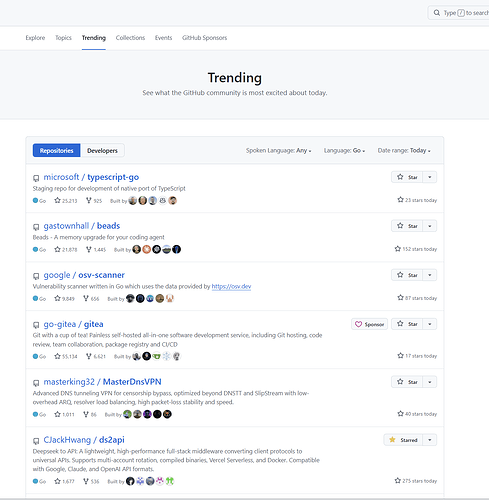Expand star lists arrow for typescript-go
Viewport: 489px width, 500px height.
coord(430,177)
